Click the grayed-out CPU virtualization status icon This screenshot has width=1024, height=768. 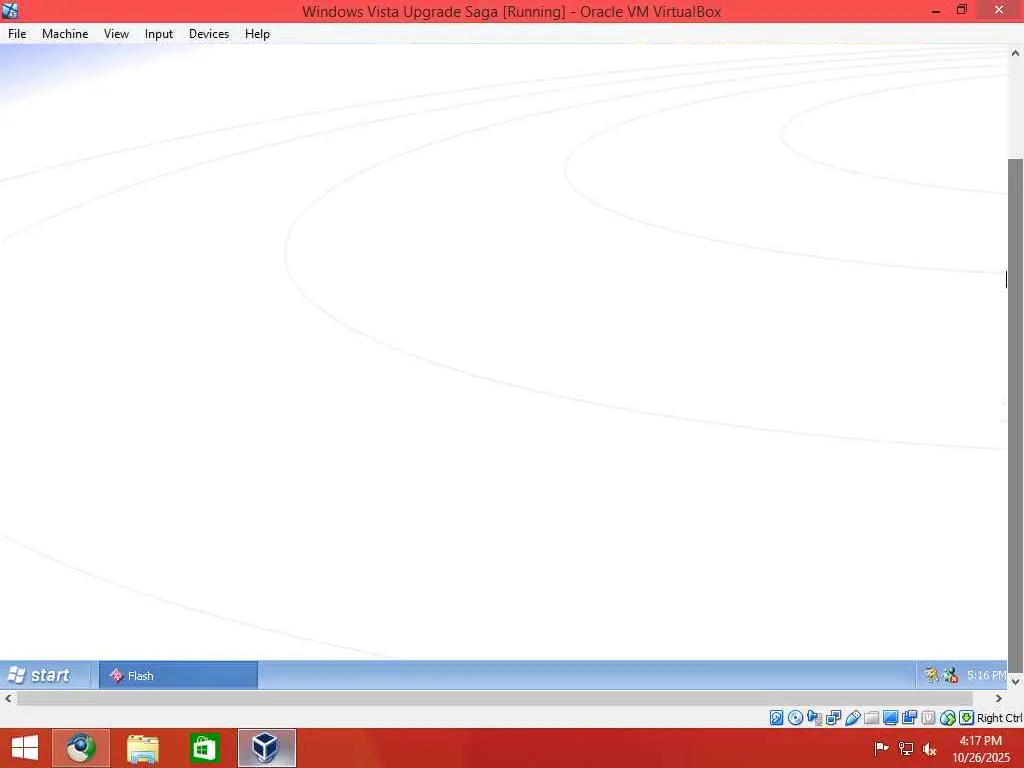928,718
